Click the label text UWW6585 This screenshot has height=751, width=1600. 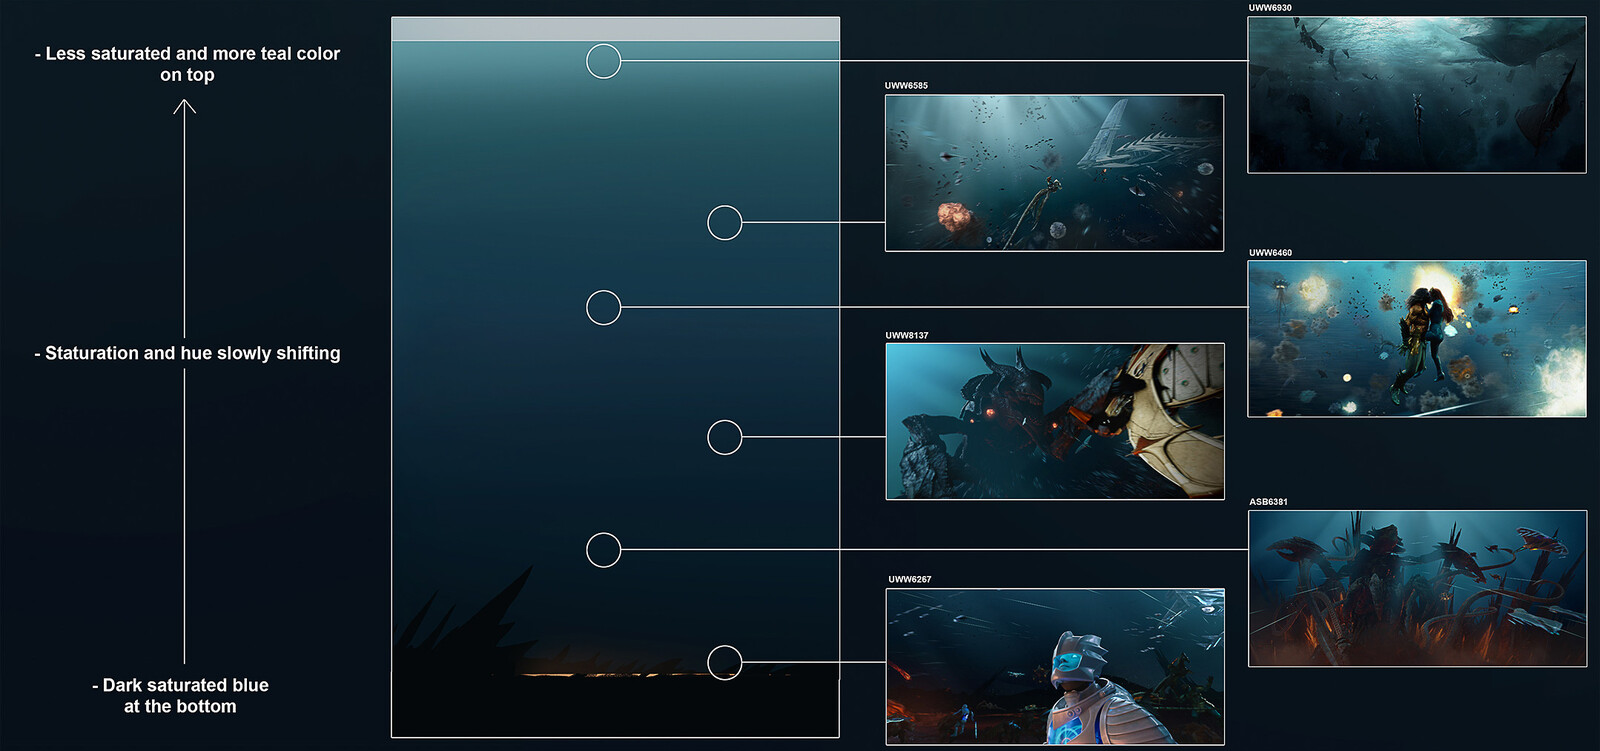tap(906, 86)
